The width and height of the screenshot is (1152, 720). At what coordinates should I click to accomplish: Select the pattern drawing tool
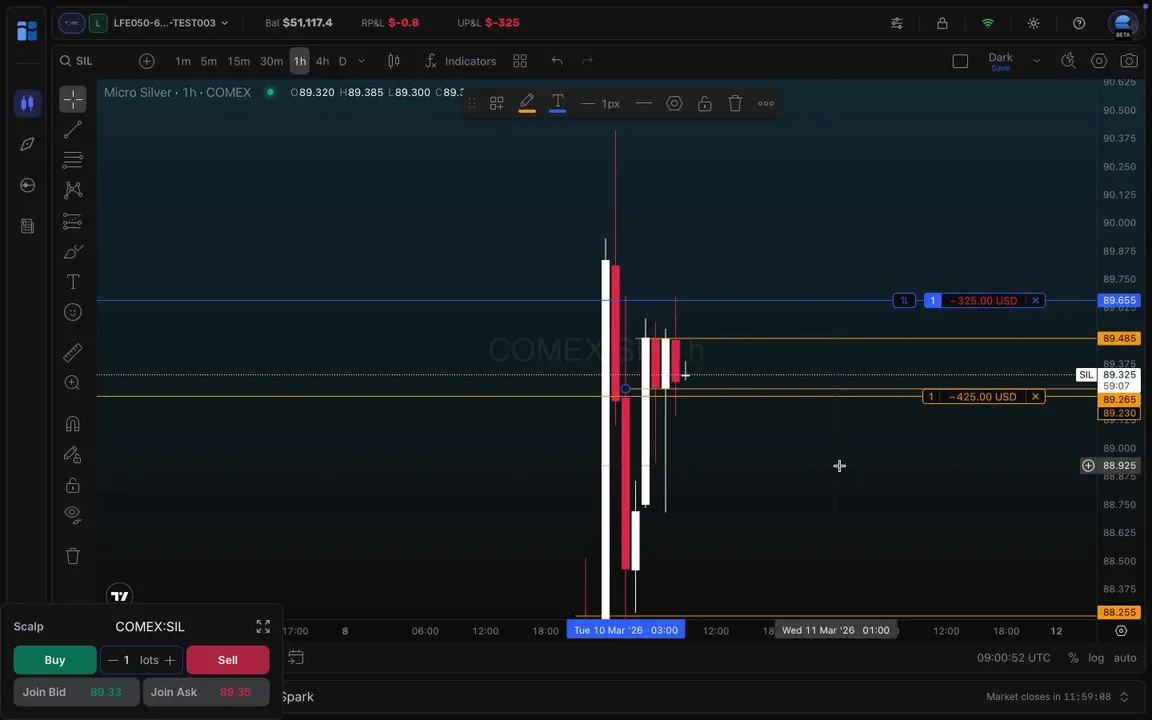[x=73, y=190]
